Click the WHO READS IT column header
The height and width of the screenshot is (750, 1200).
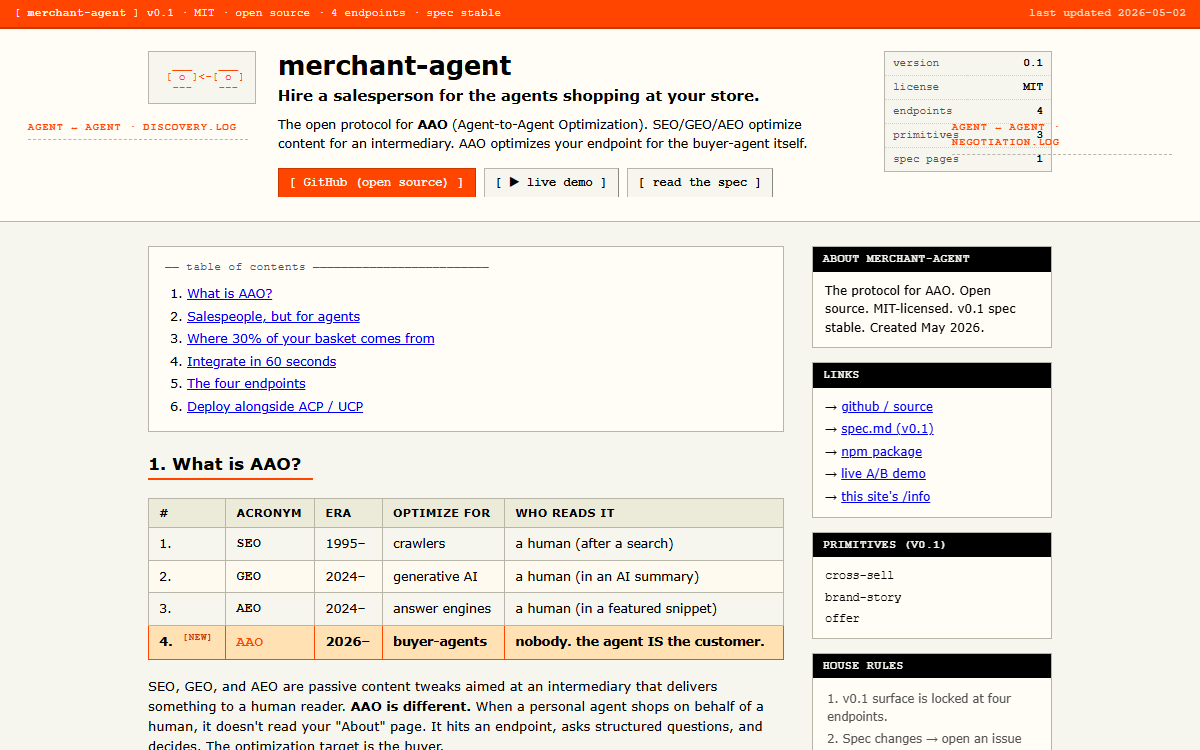click(644, 513)
